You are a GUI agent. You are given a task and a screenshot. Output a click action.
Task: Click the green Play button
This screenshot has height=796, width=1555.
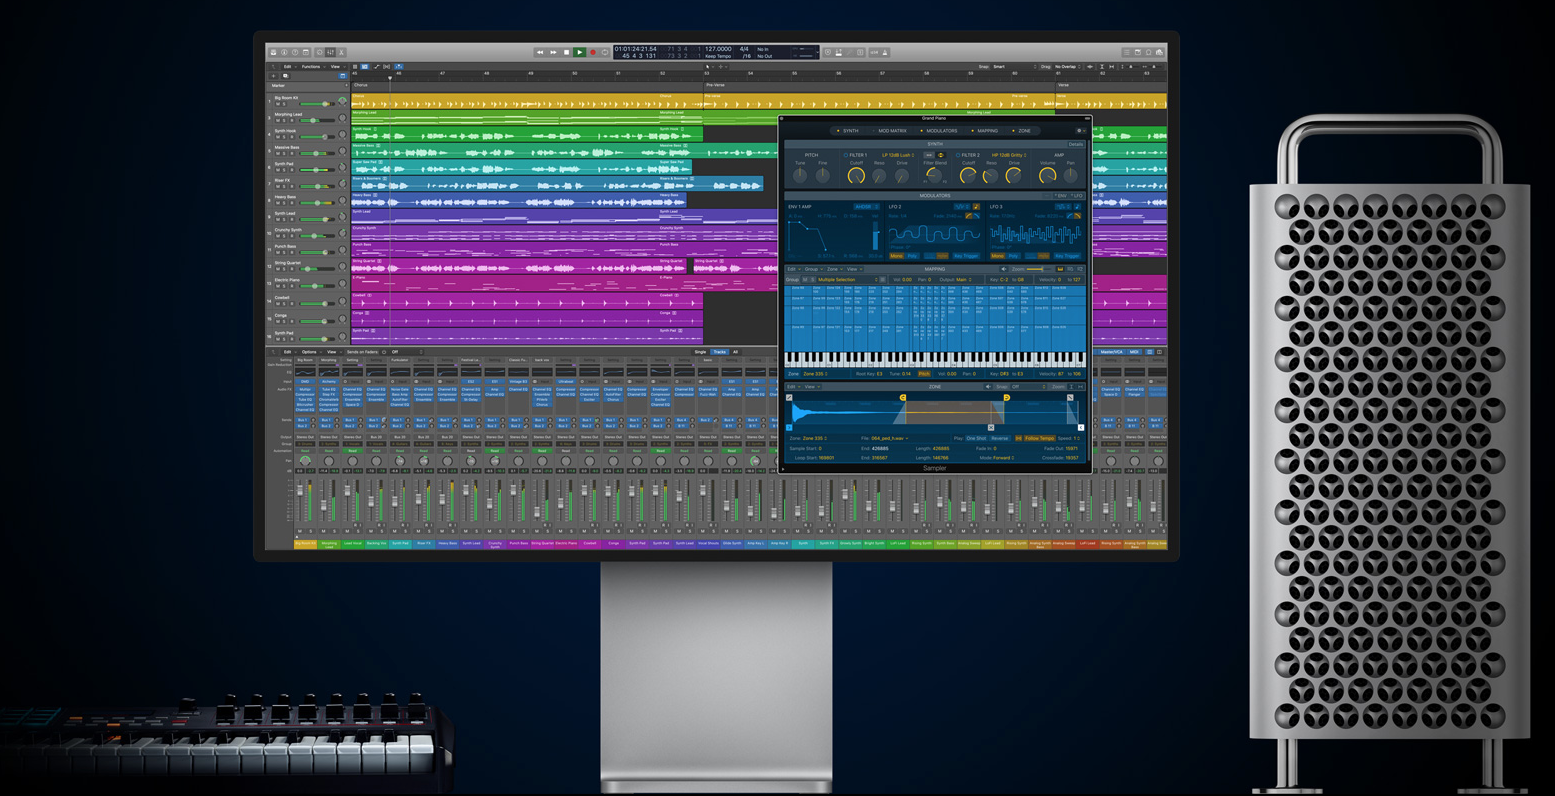579,52
